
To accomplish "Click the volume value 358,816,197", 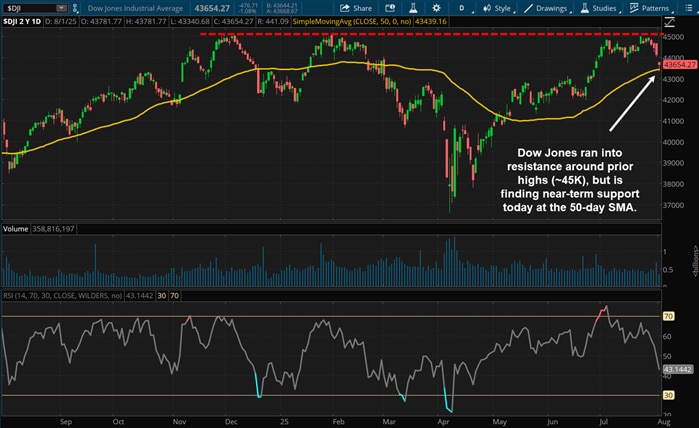I will 53,229.
